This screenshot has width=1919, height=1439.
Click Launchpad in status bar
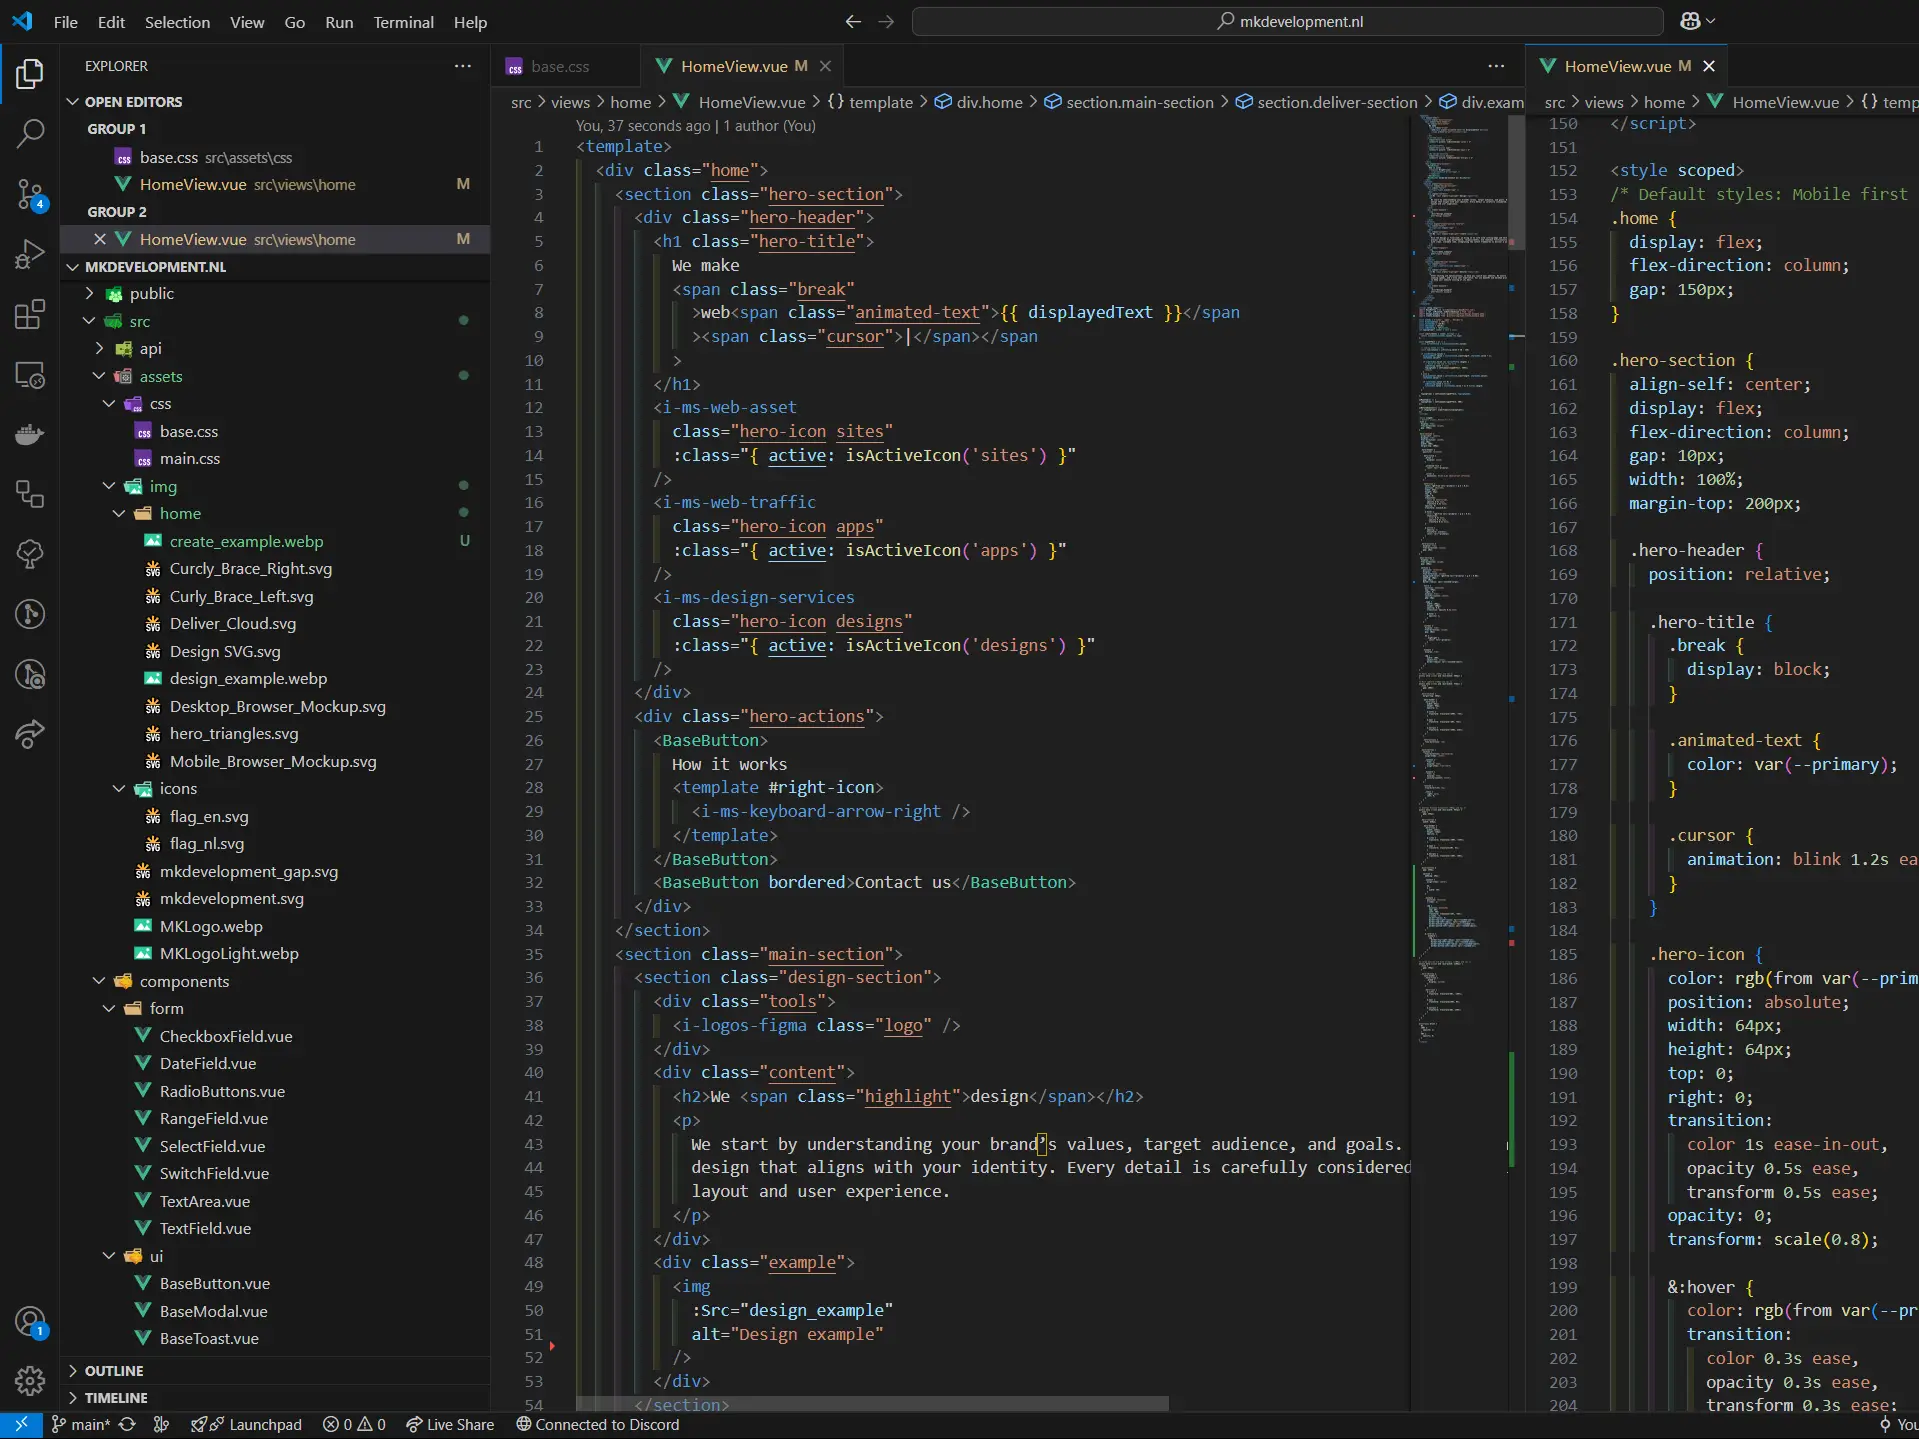pyautogui.click(x=246, y=1425)
